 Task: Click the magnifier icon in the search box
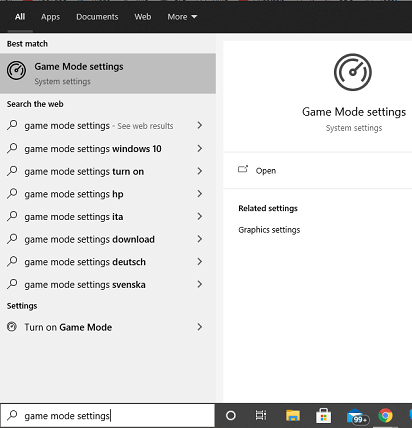pyautogui.click(x=12, y=415)
